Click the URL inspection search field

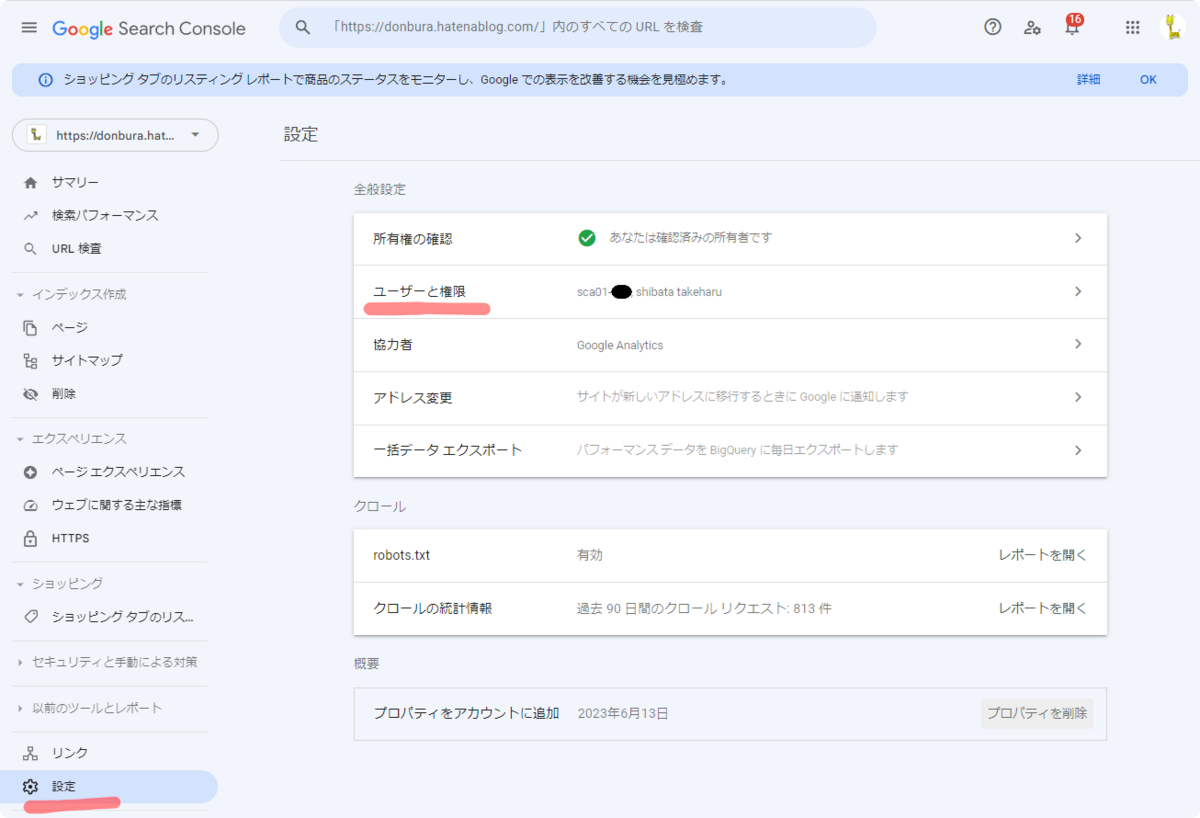click(x=578, y=27)
